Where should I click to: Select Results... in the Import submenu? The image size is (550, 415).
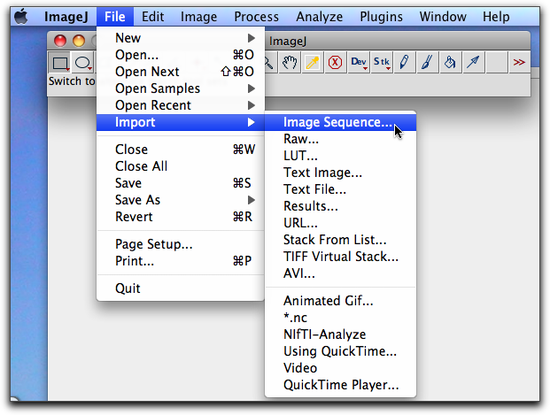341,206
